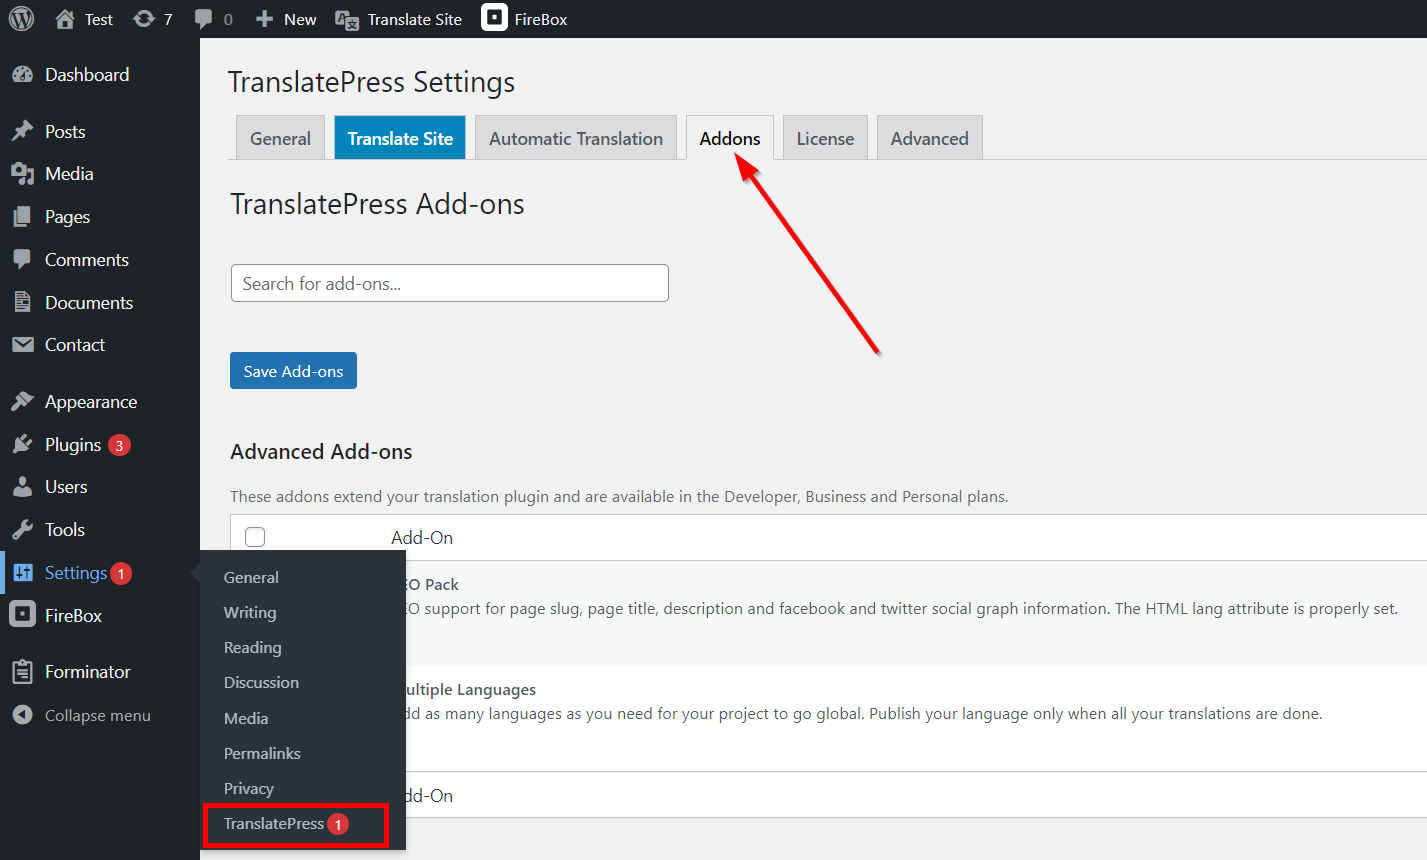1427x860 pixels.
Task: Click the Search for add-ons field
Action: tap(449, 283)
